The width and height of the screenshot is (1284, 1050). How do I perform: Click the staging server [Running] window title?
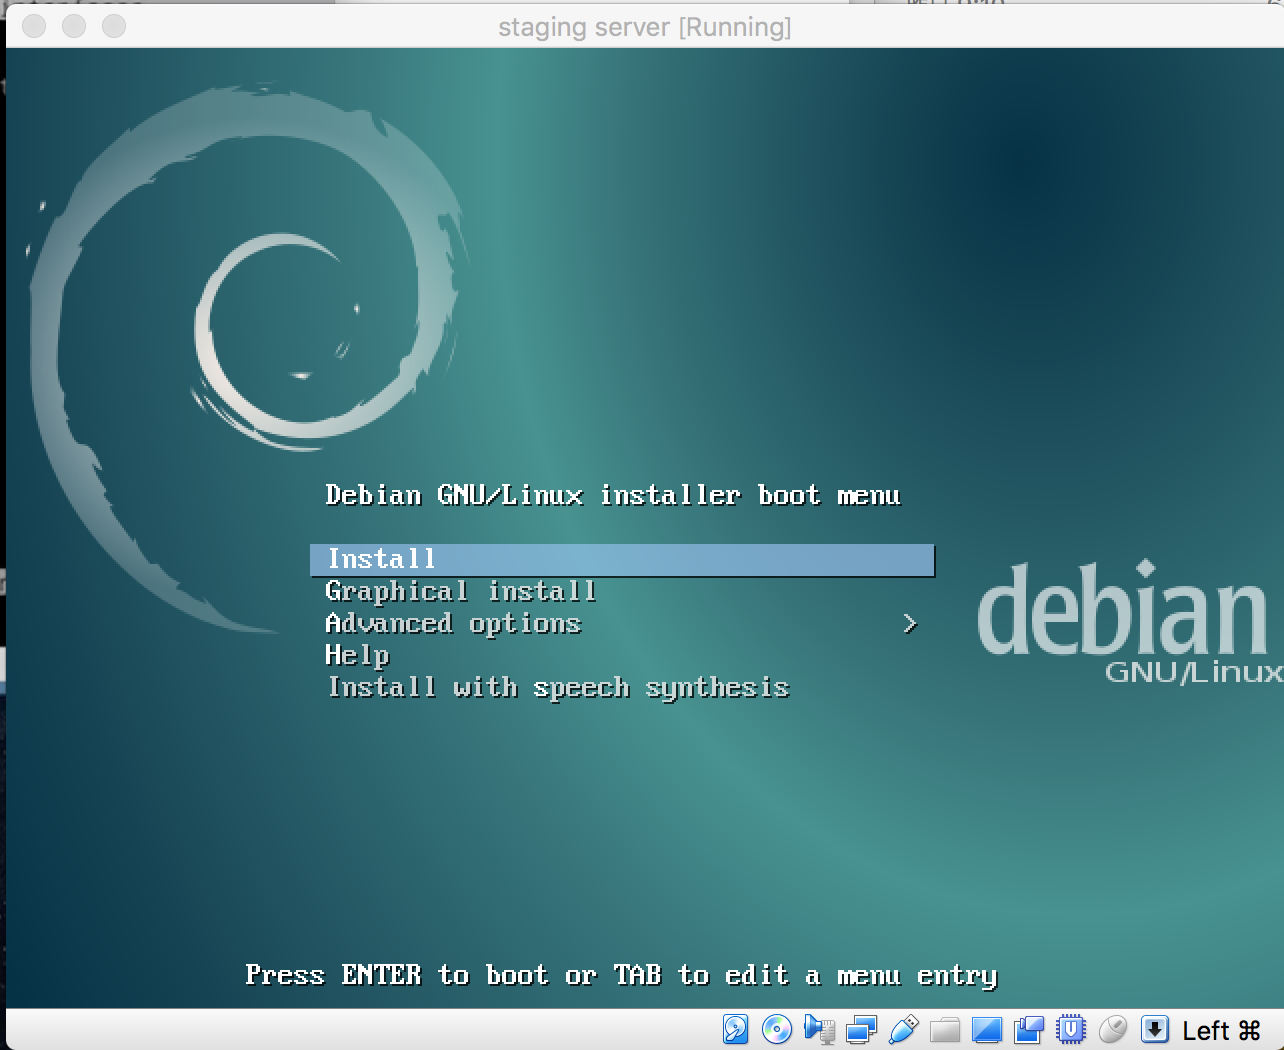645,27
